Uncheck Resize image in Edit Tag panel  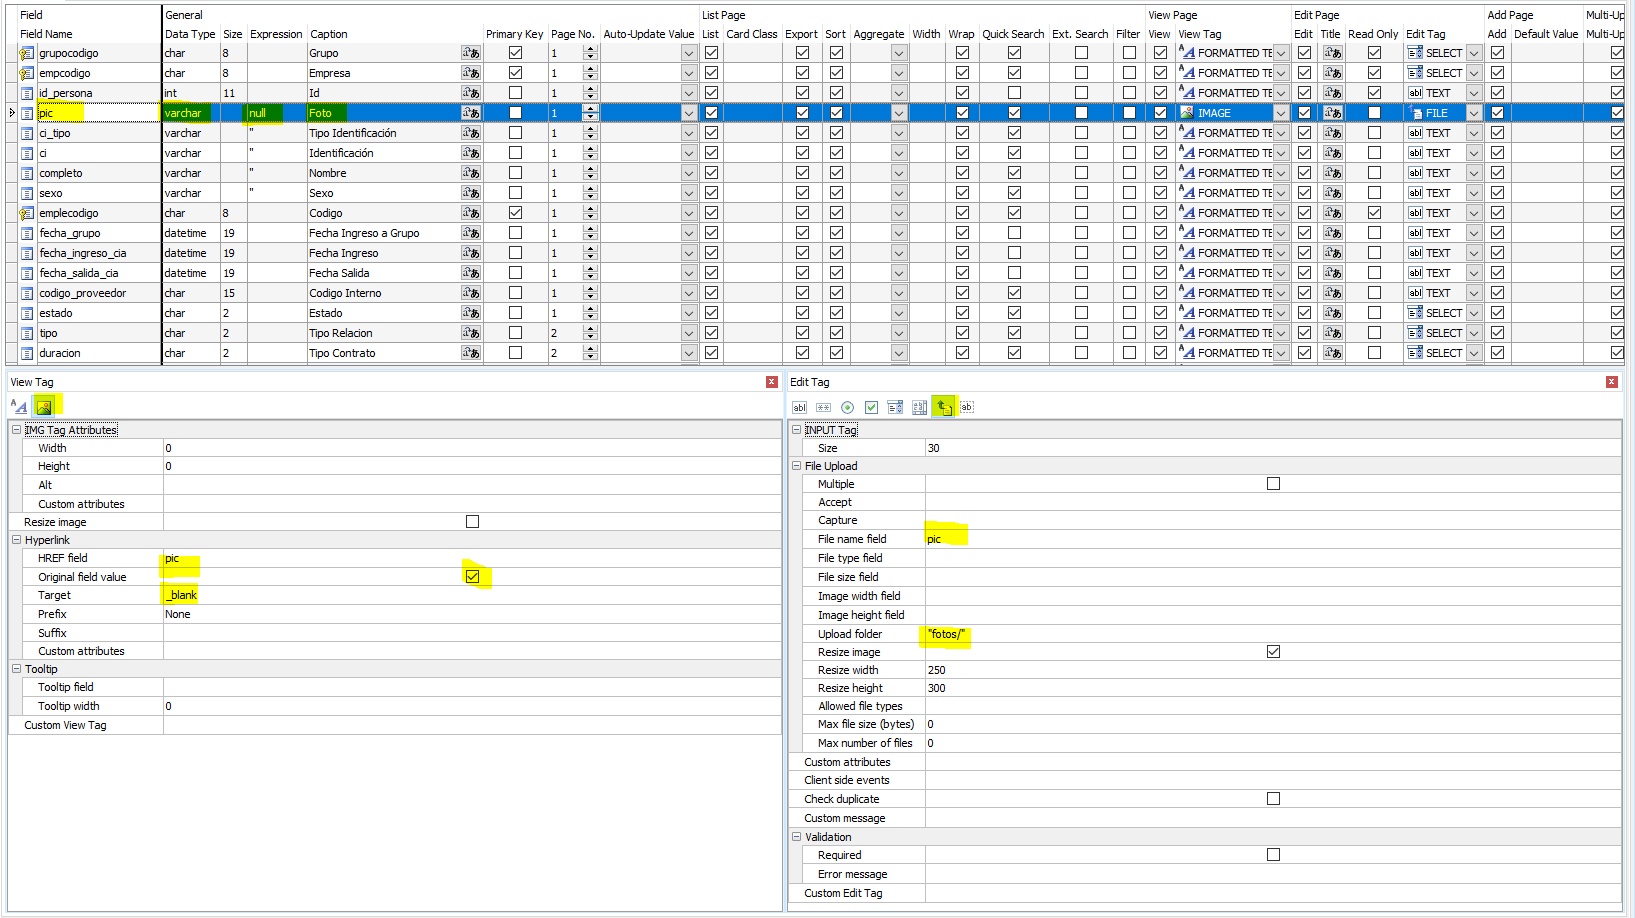[1273, 652]
